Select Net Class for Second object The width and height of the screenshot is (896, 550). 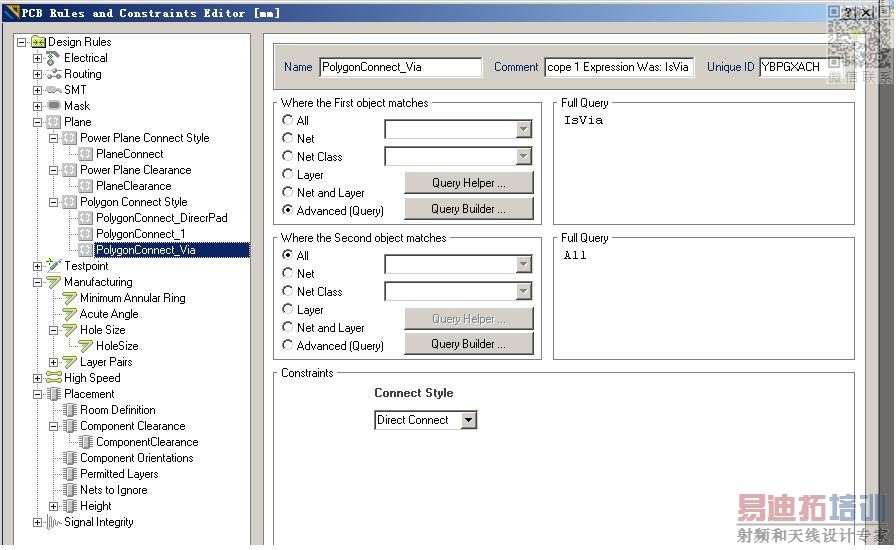(x=287, y=291)
